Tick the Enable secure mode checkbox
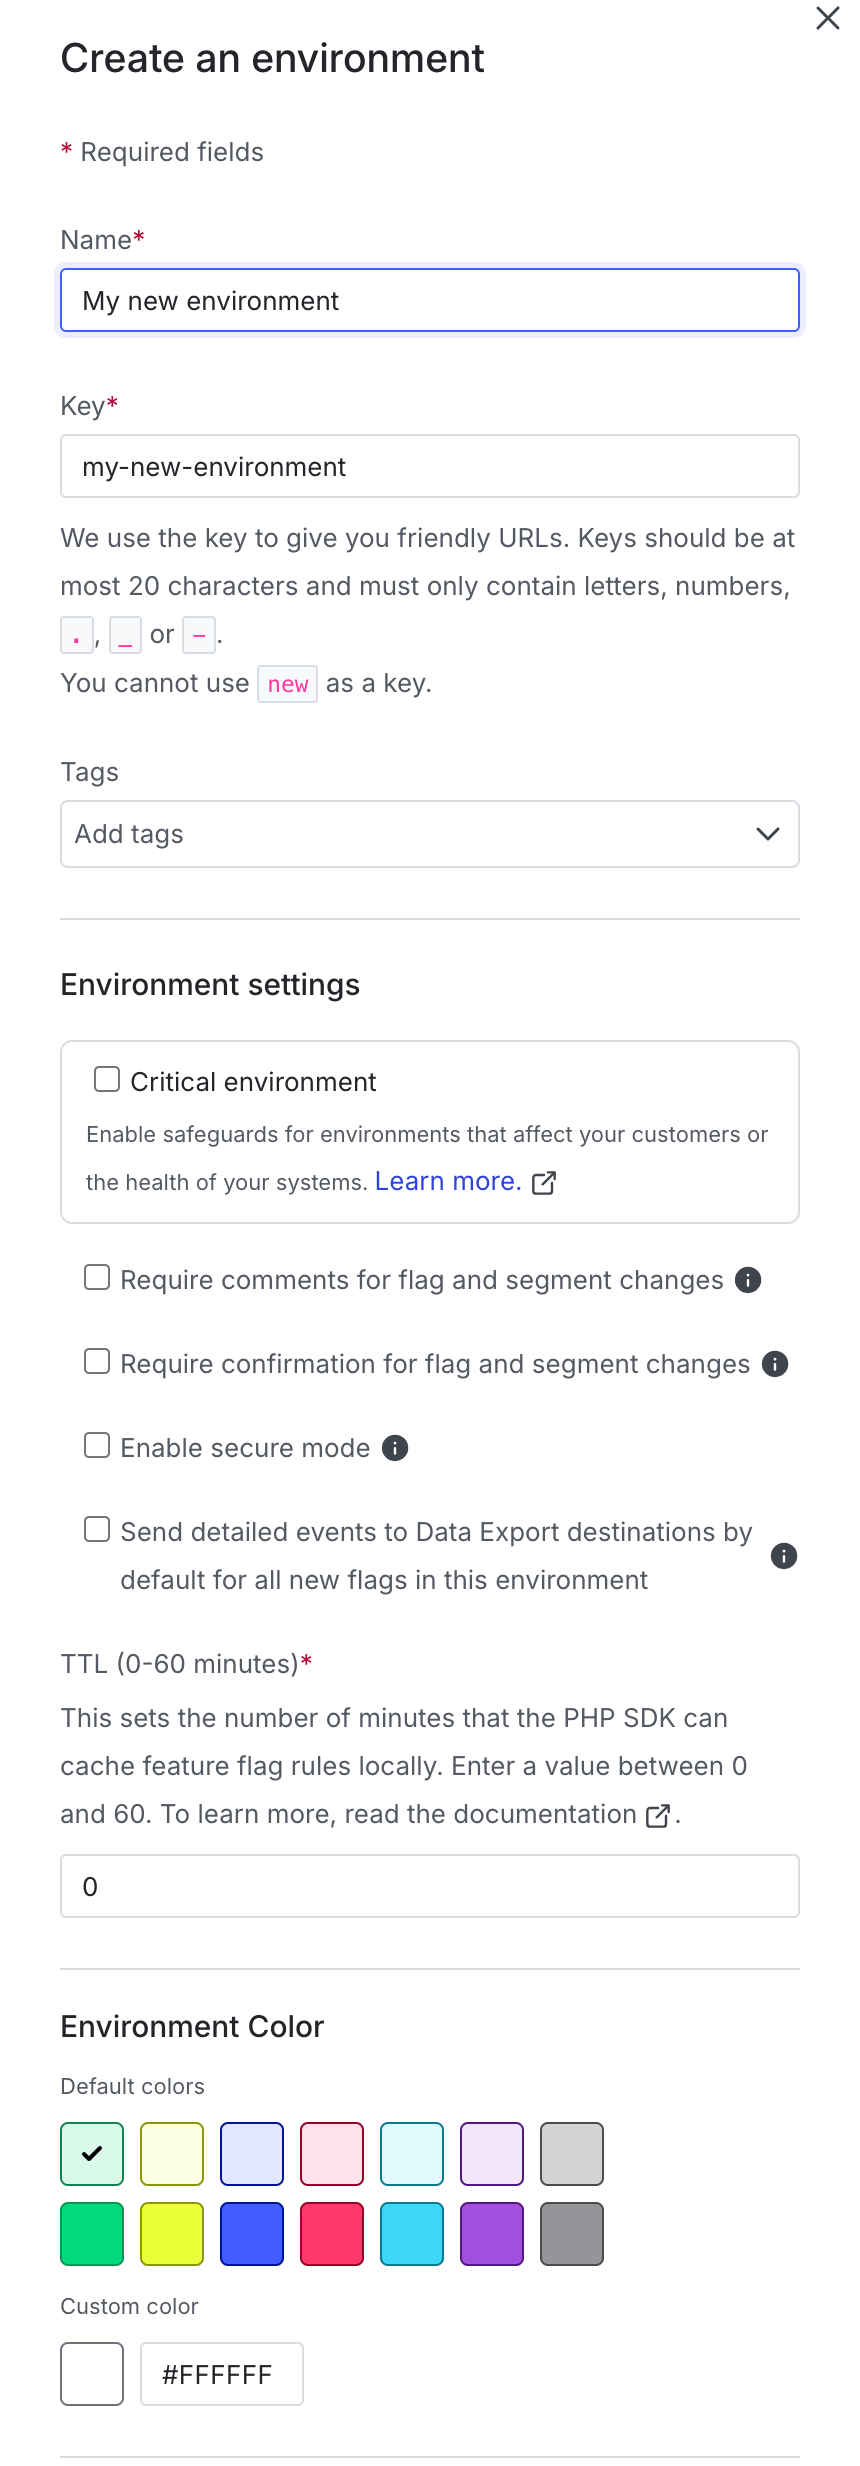This screenshot has width=860, height=2466. 97,1445
